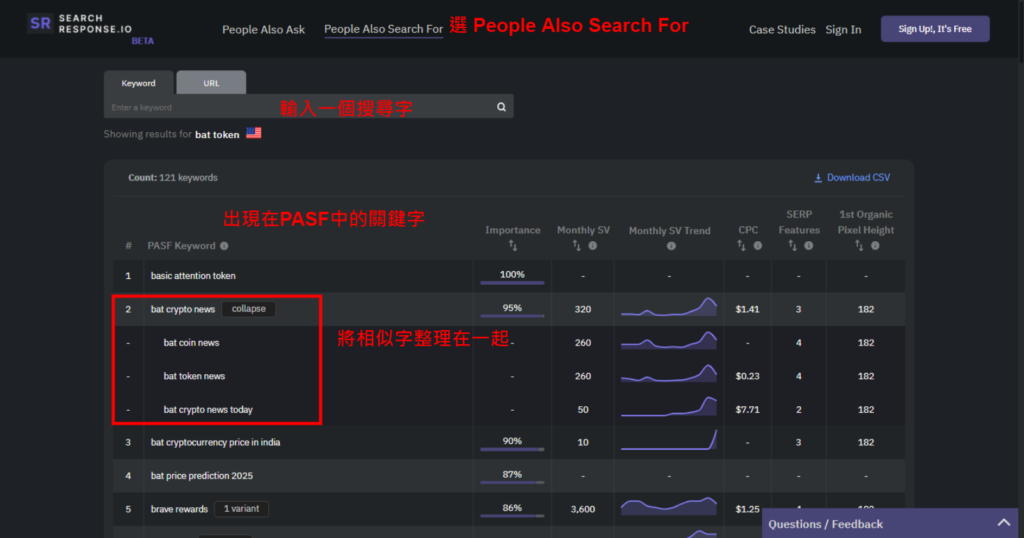The width and height of the screenshot is (1024, 538).
Task: Click the keyword brave rewards
Action: pyautogui.click(x=179, y=509)
